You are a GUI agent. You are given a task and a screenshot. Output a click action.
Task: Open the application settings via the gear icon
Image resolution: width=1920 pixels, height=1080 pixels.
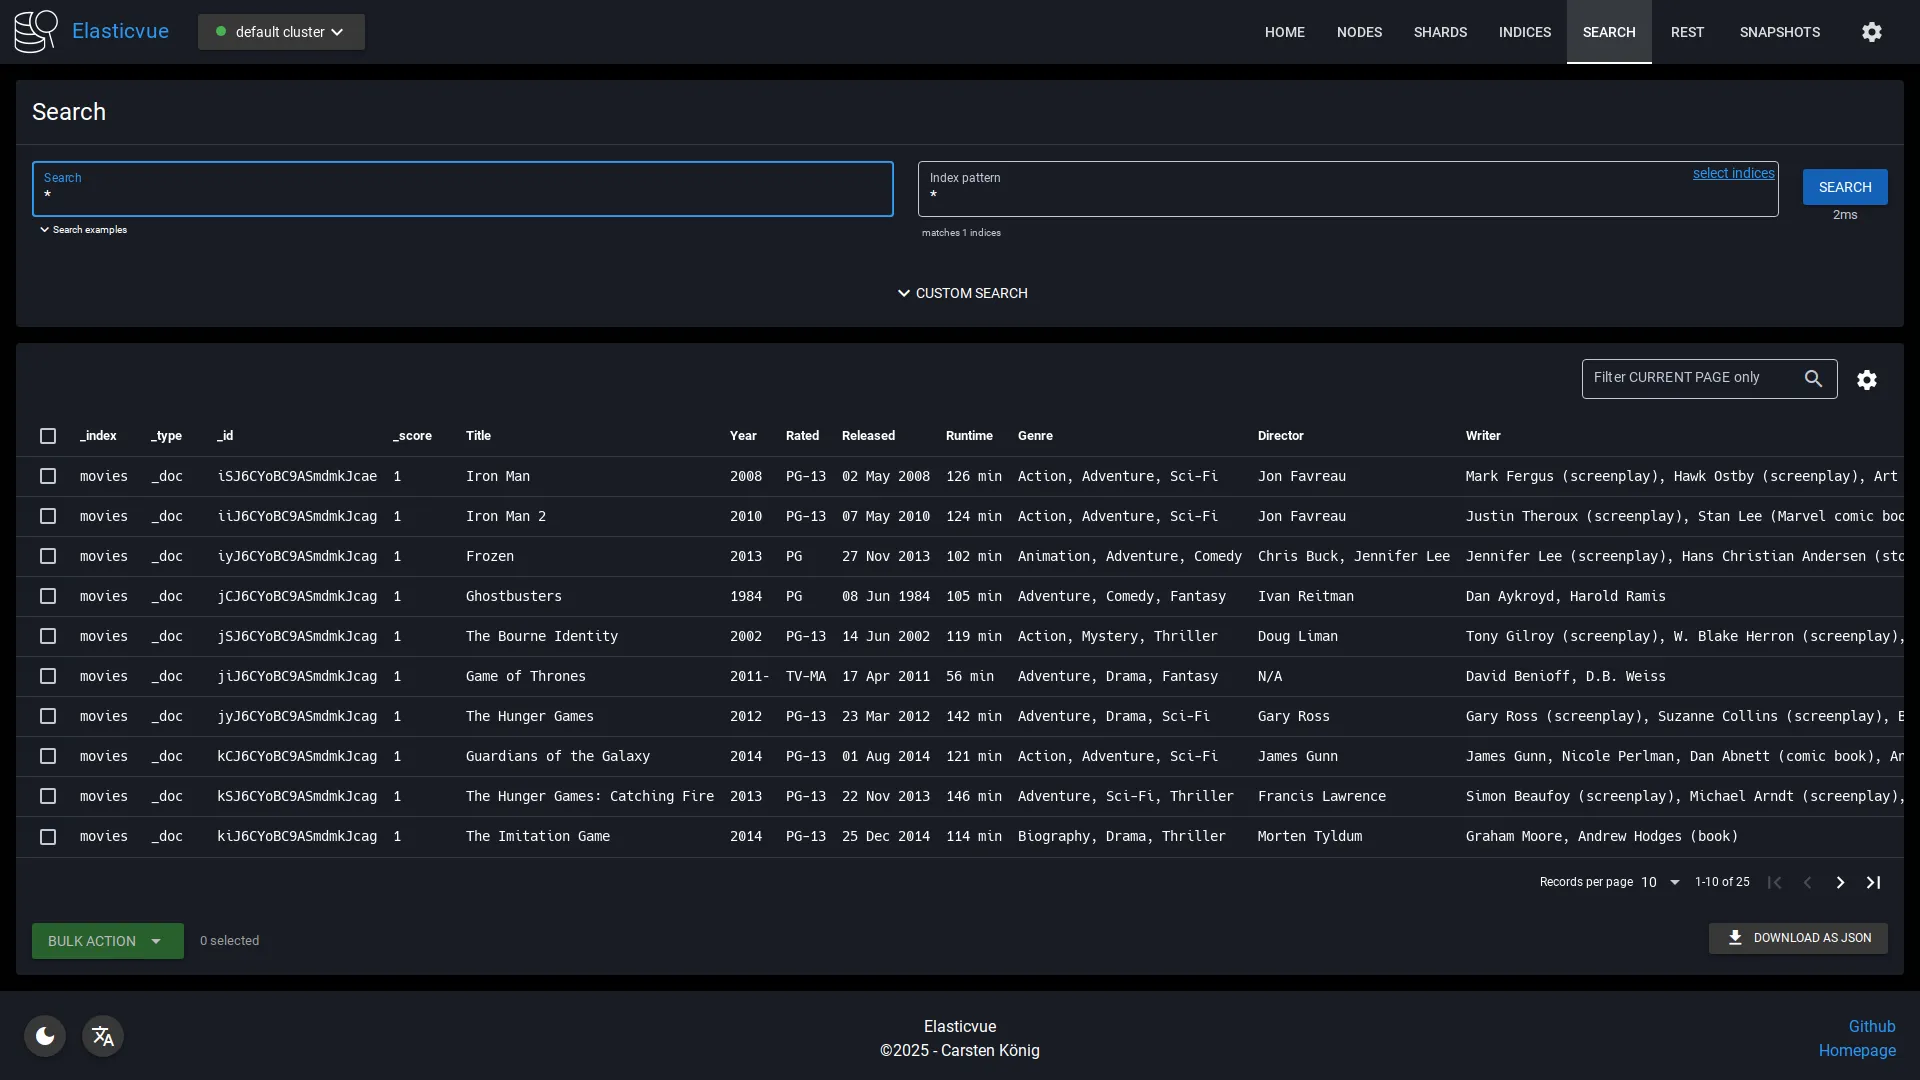tap(1871, 31)
